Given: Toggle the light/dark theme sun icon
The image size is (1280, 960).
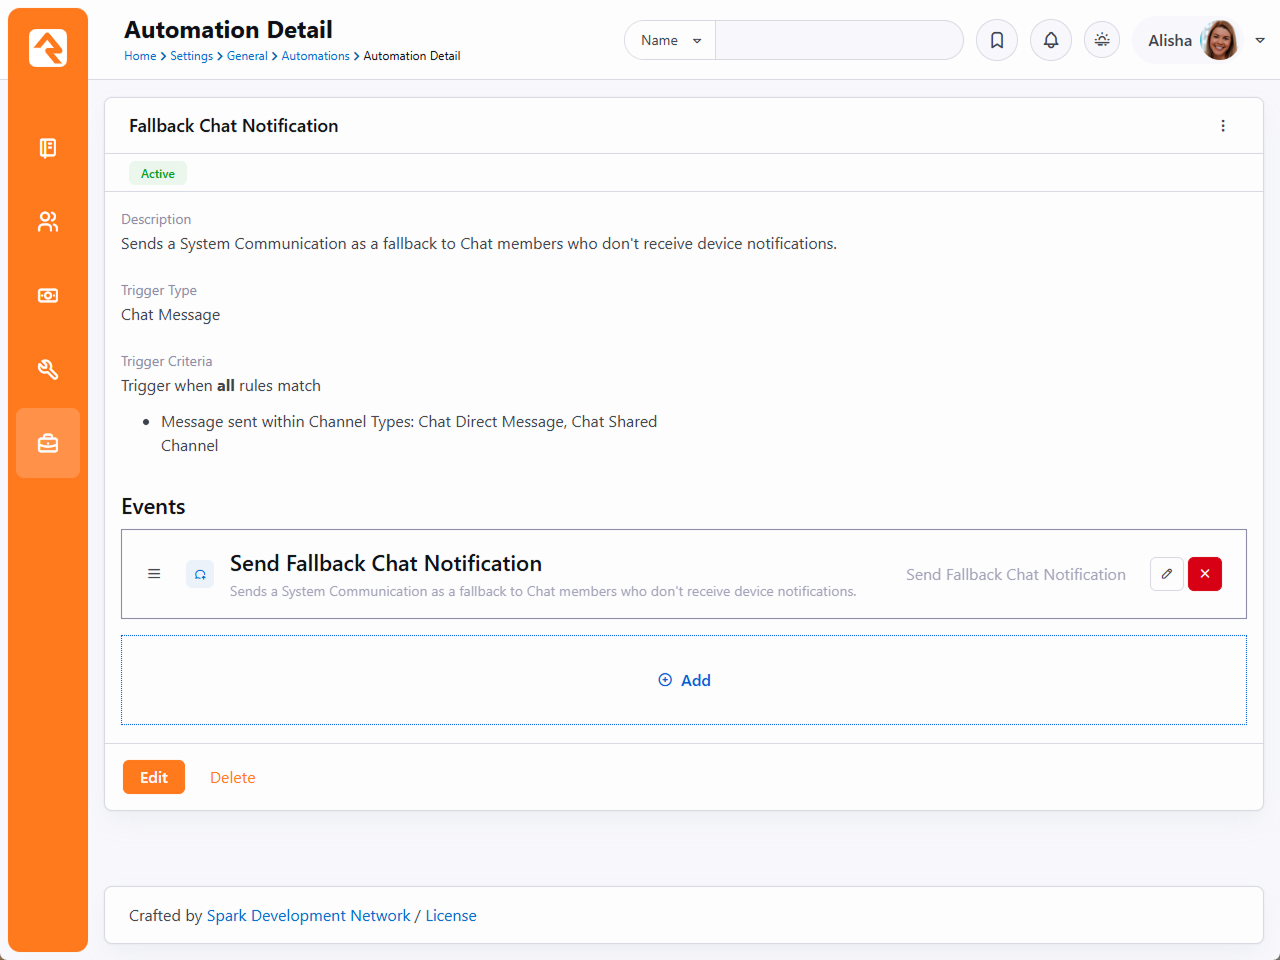Looking at the screenshot, I should click(1102, 40).
